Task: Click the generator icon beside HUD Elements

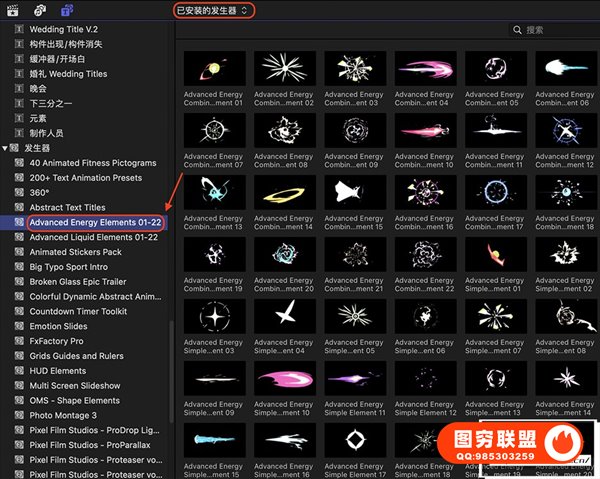Action: (x=19, y=371)
